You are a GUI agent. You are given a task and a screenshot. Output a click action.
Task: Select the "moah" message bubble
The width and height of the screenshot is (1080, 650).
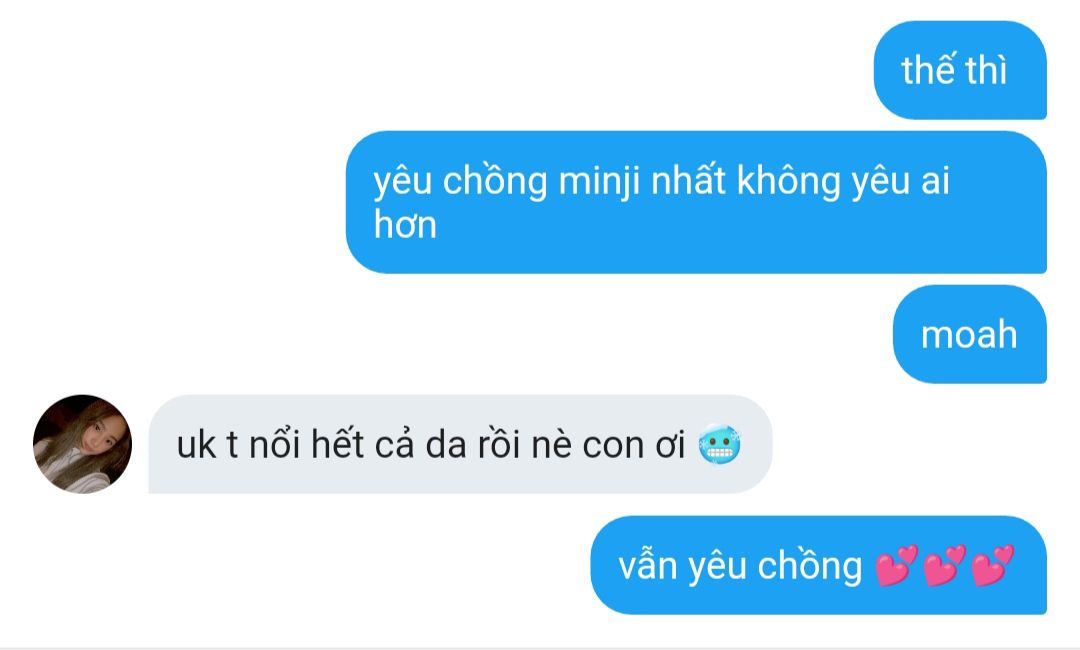coord(970,334)
